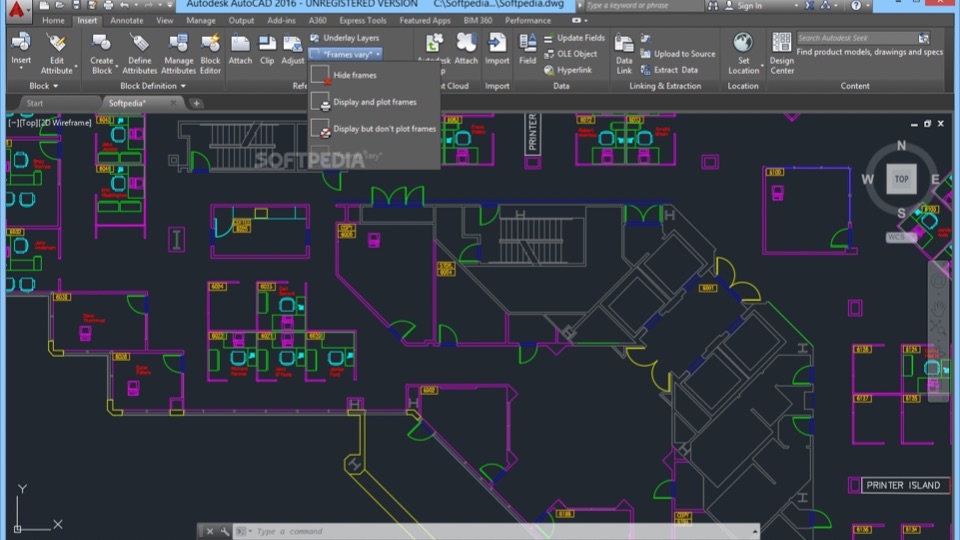Click the command line wrench settings icon
This screenshot has height=540, width=960.
[x=225, y=531]
